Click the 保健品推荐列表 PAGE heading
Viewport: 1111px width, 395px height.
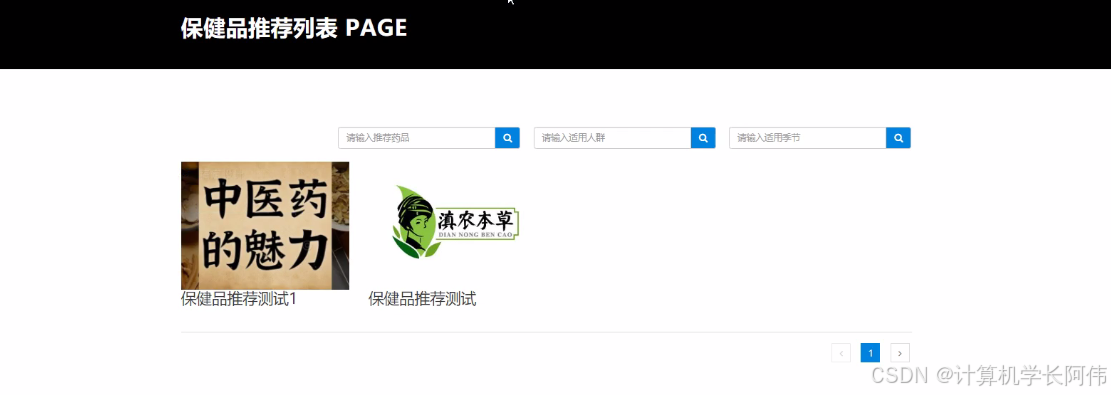(x=294, y=28)
